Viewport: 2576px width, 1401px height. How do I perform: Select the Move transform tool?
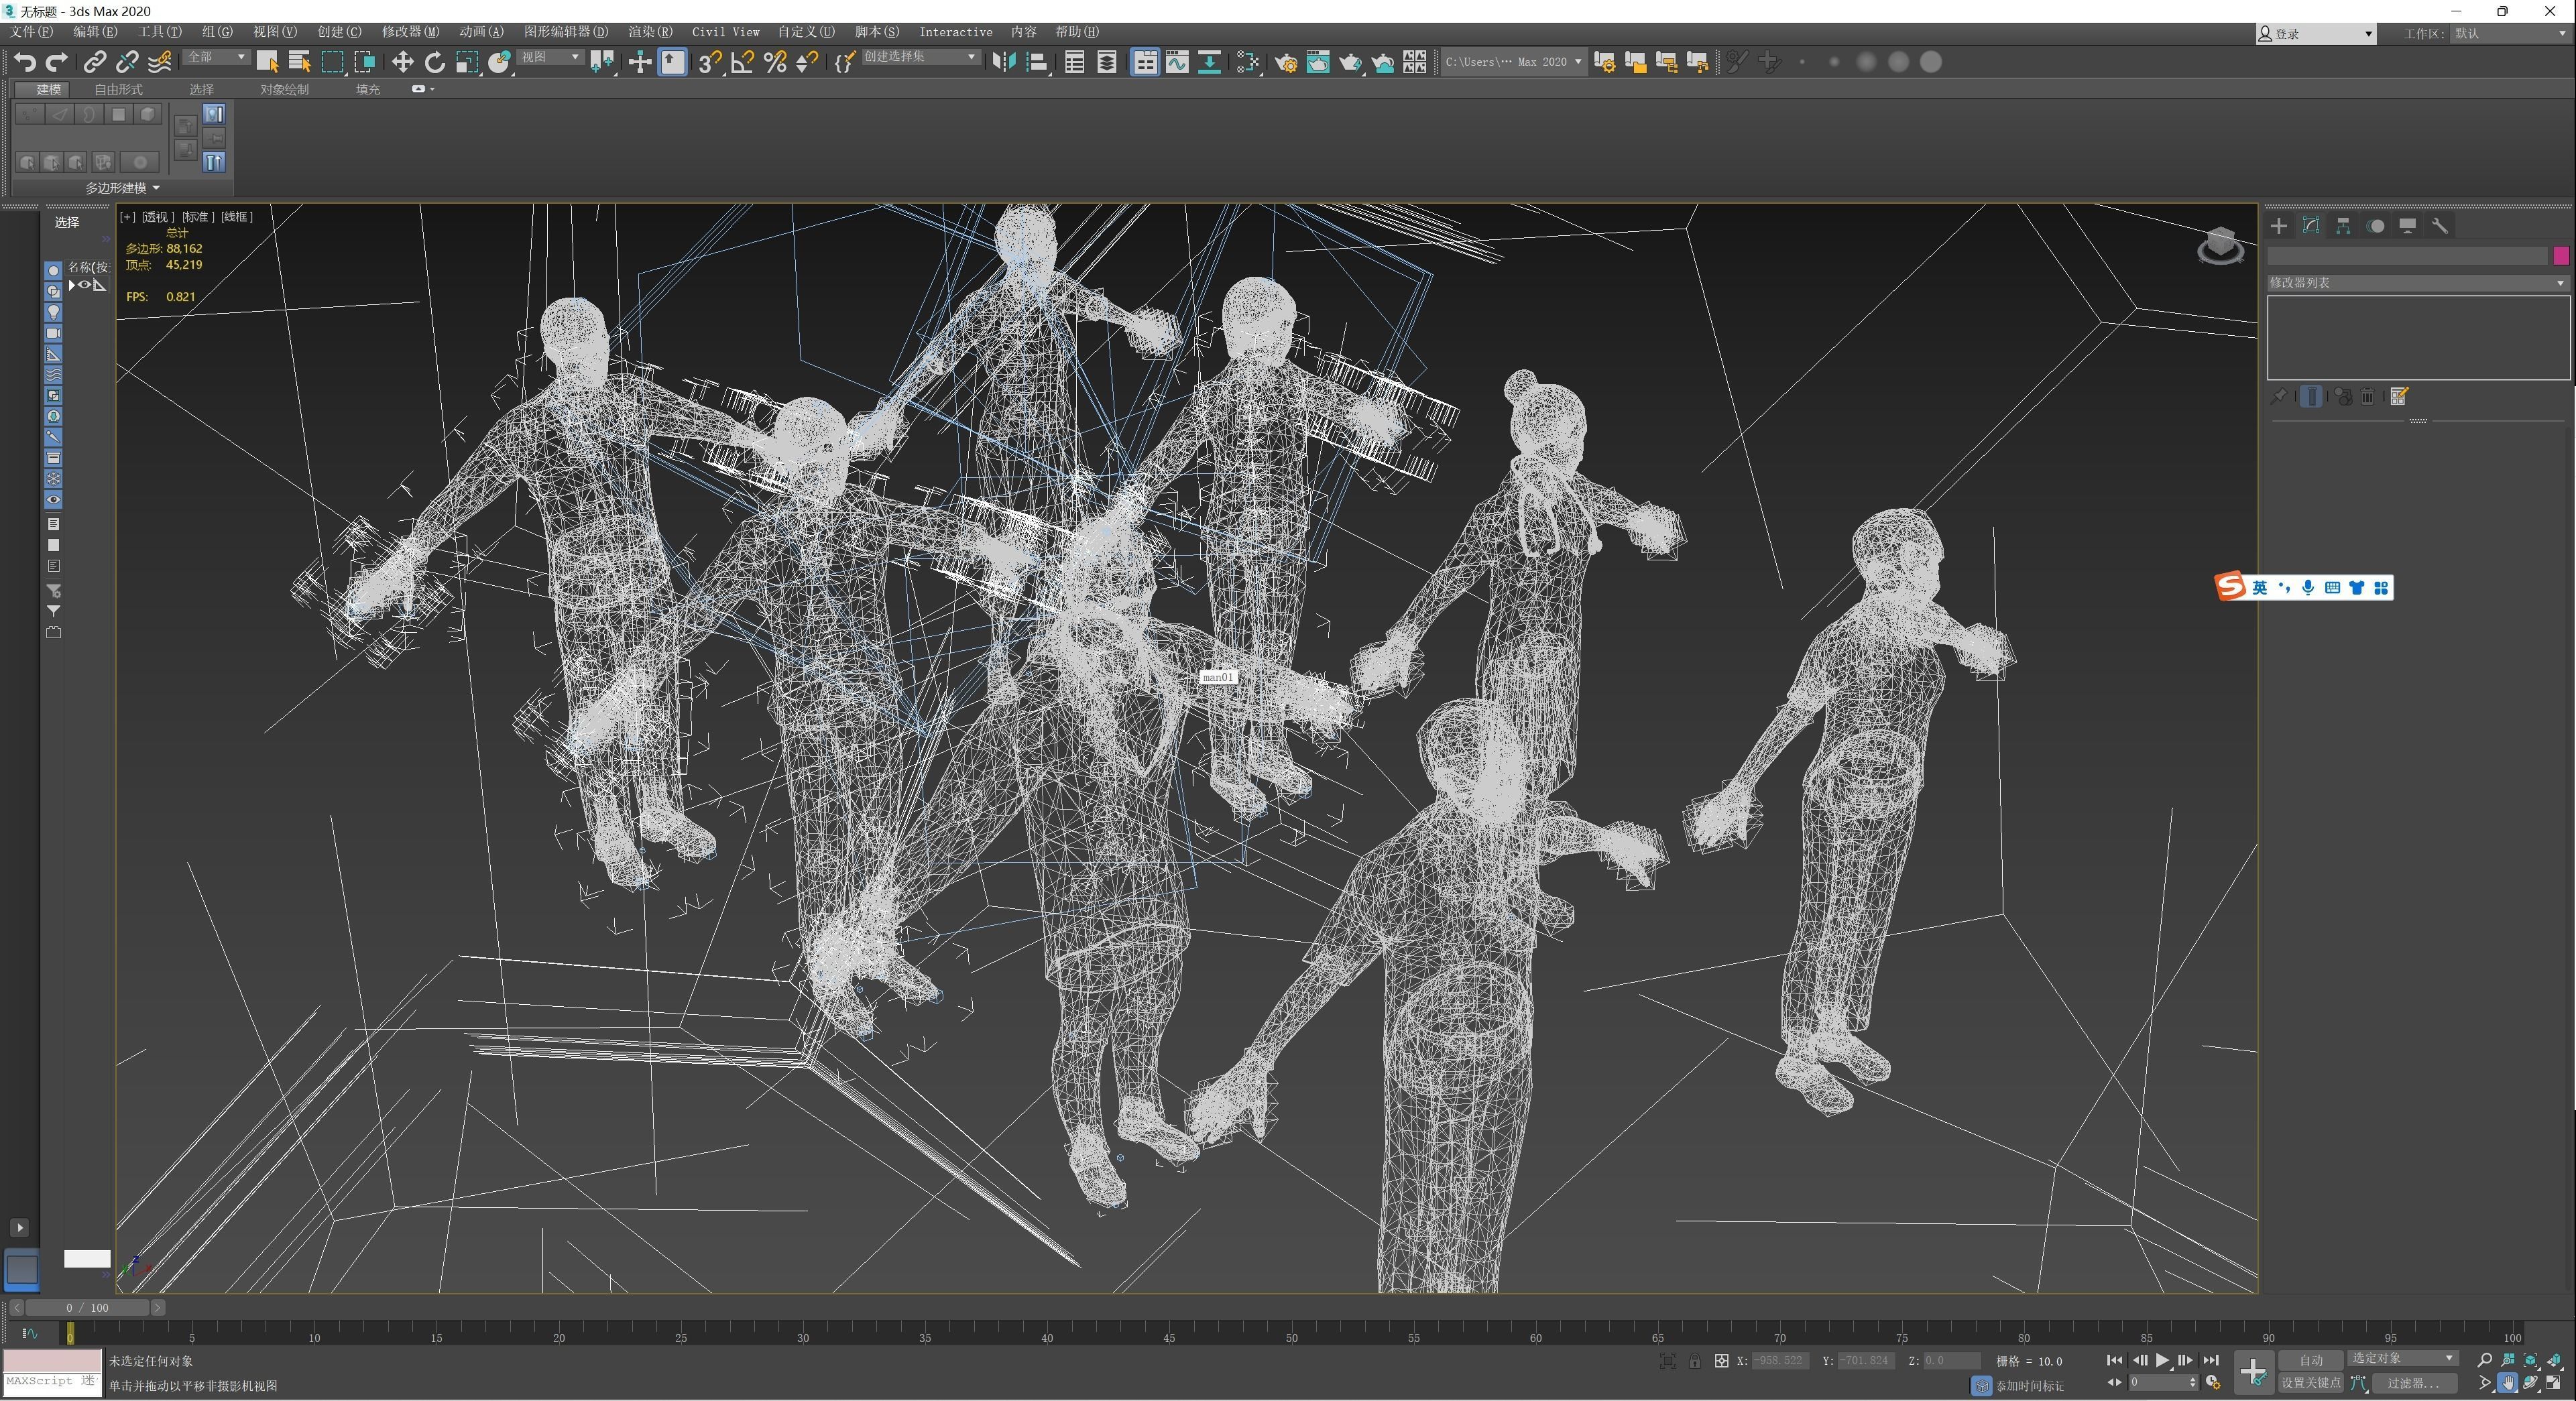402,63
